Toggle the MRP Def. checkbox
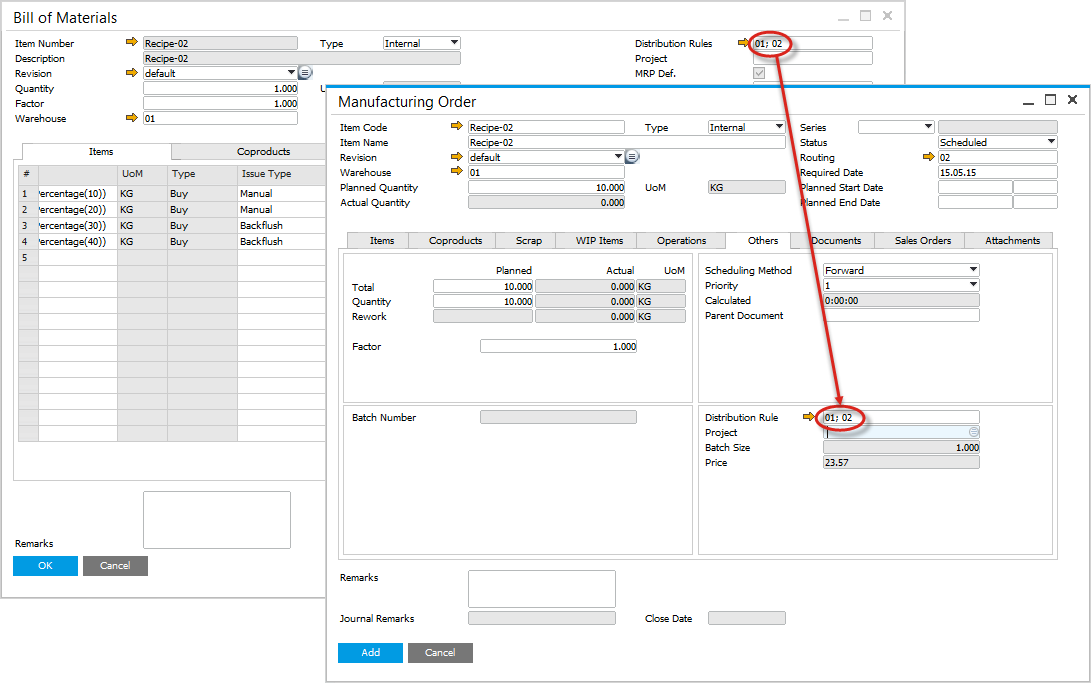This screenshot has width=1091, height=683. [x=759, y=73]
